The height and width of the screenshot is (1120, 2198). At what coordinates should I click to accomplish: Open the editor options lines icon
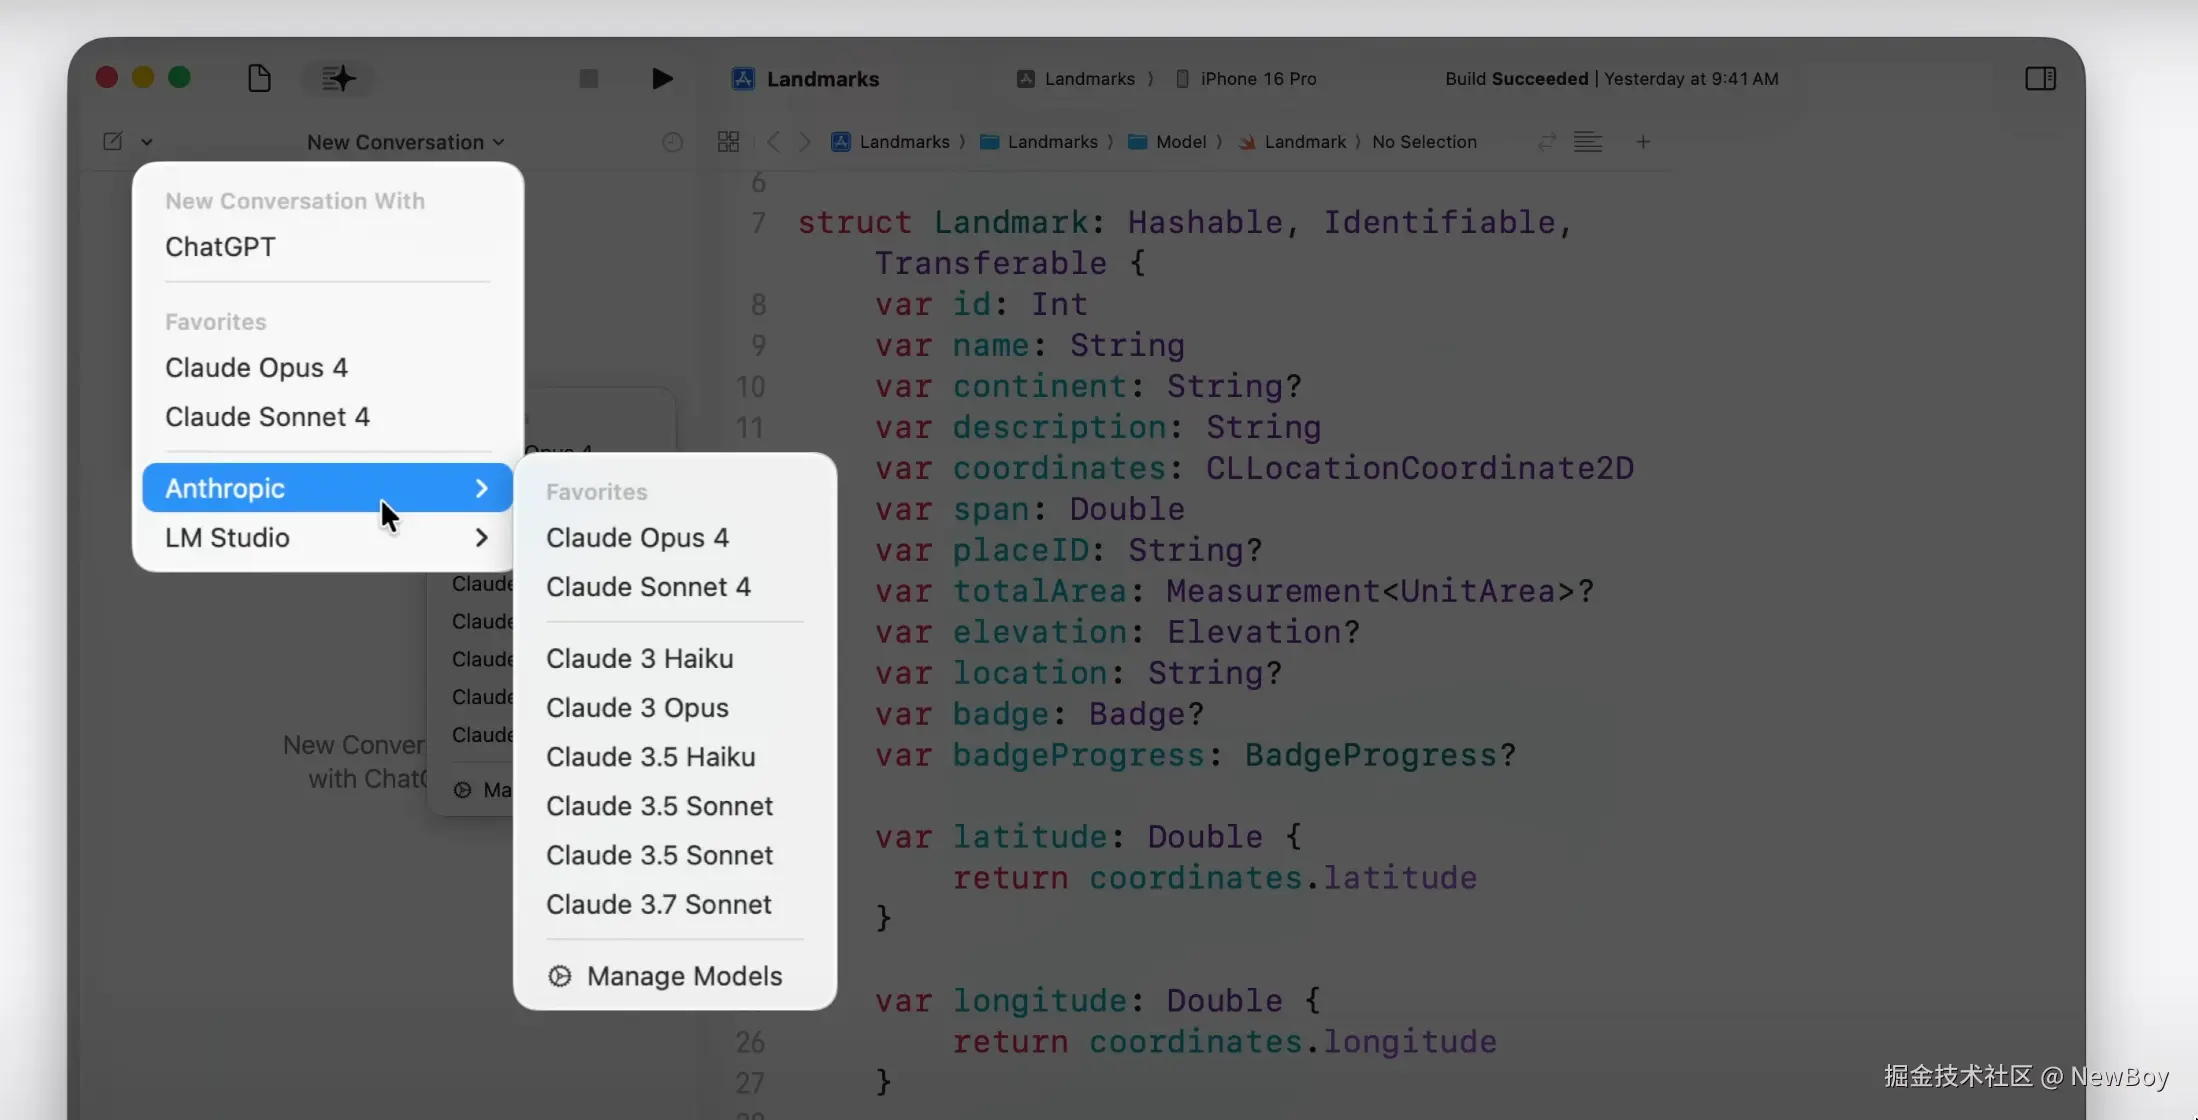tap(1587, 142)
